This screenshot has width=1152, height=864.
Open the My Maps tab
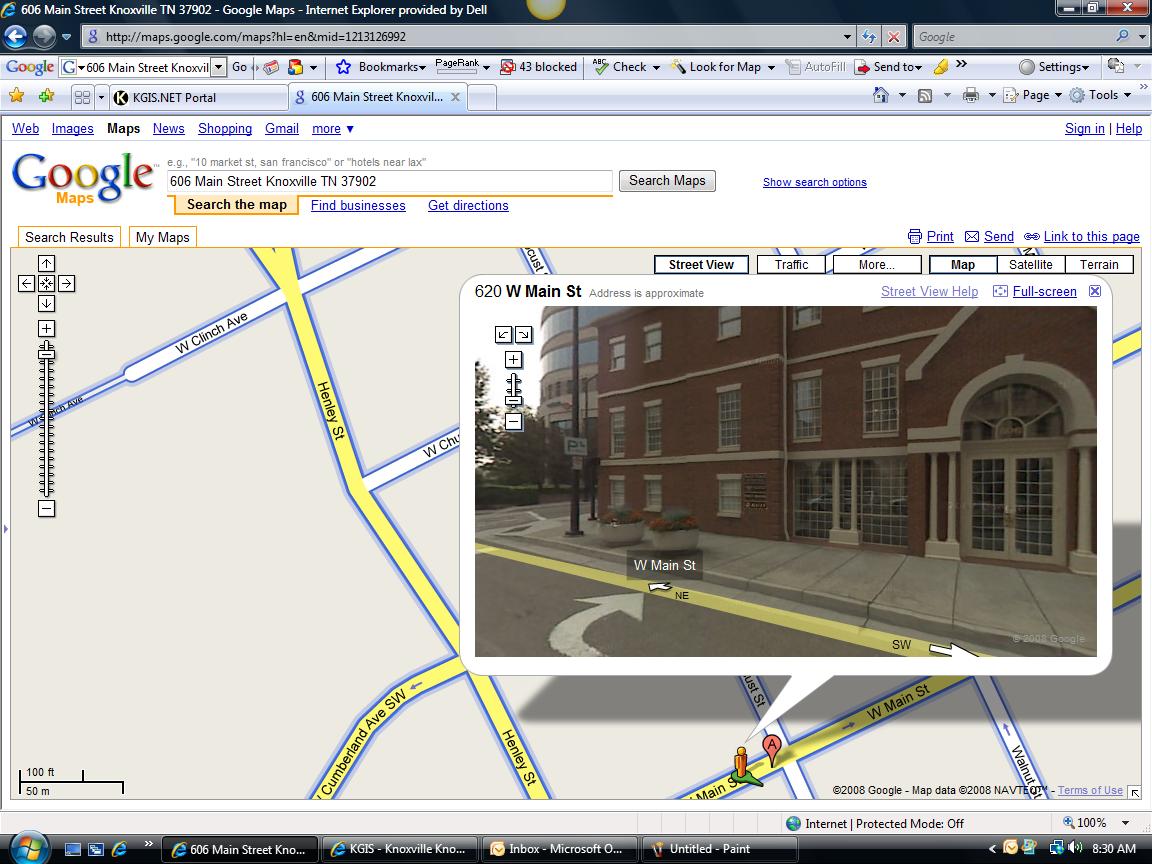162,237
